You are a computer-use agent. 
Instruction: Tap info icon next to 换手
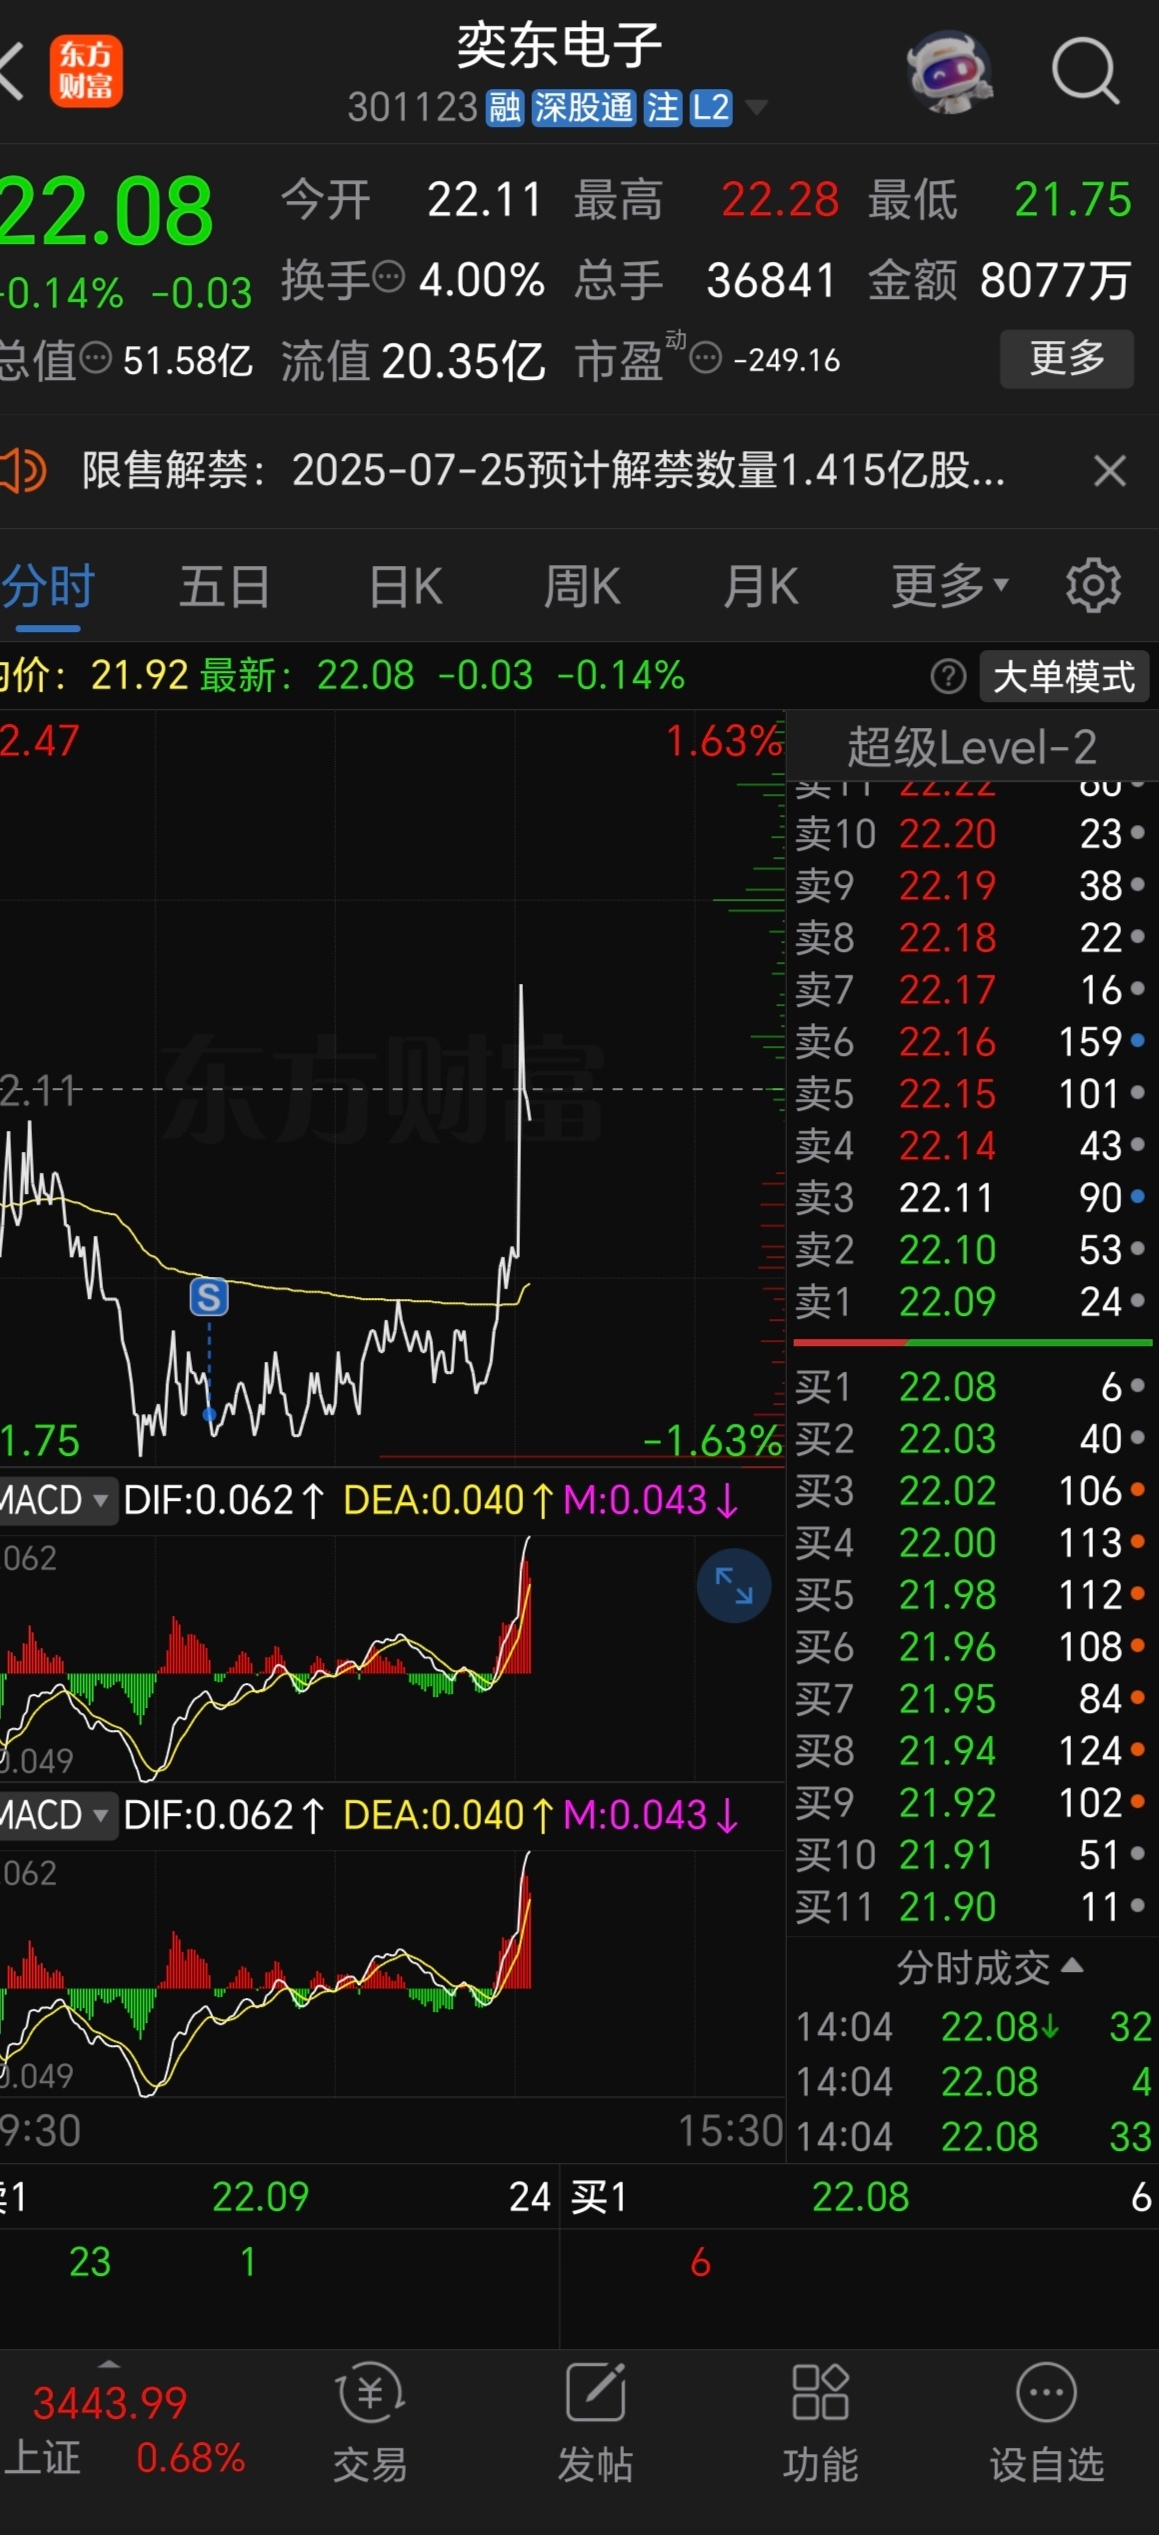389,275
